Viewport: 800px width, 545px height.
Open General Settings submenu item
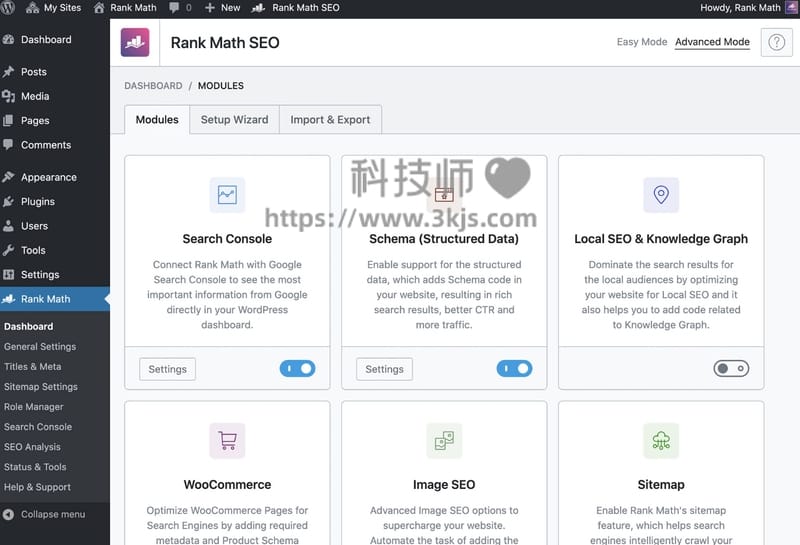point(40,346)
